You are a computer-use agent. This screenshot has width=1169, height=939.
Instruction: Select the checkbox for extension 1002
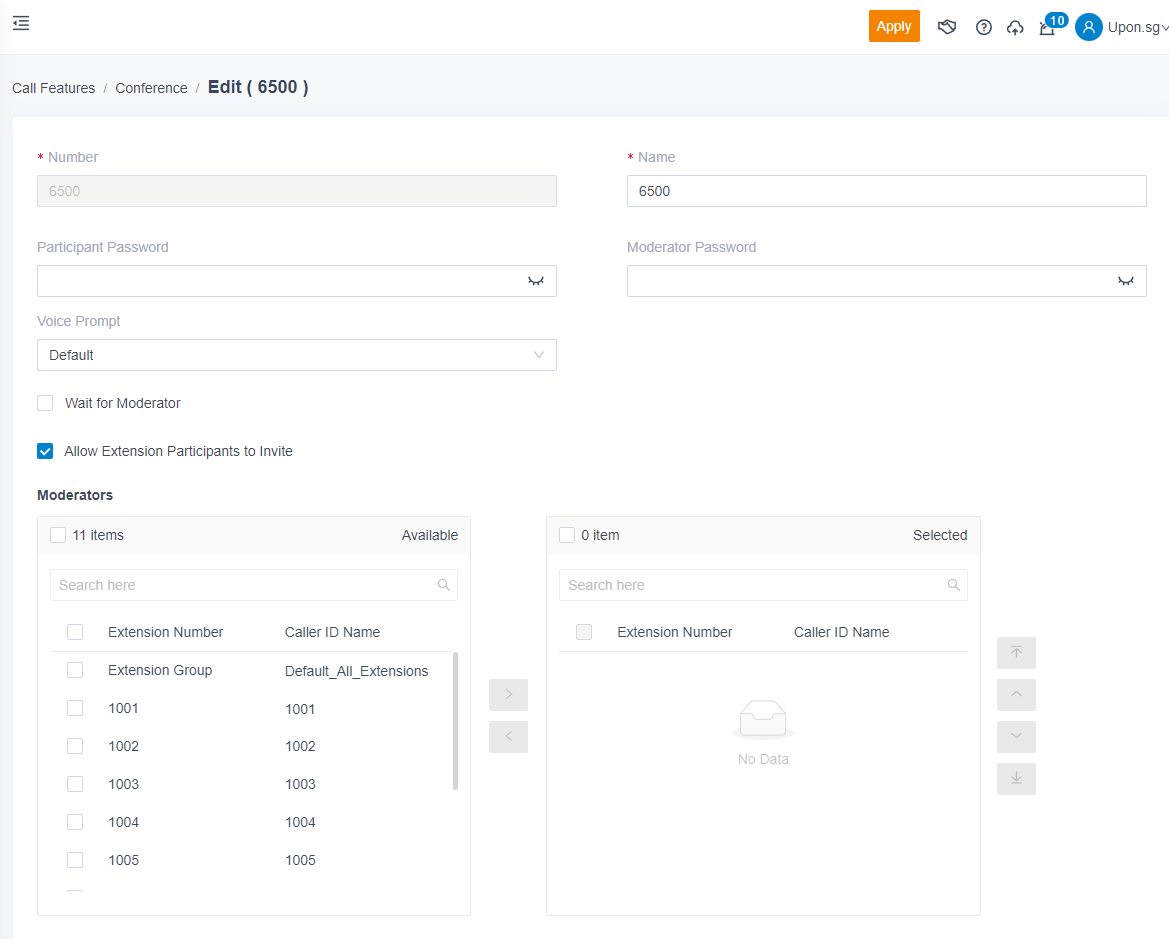[x=75, y=746]
